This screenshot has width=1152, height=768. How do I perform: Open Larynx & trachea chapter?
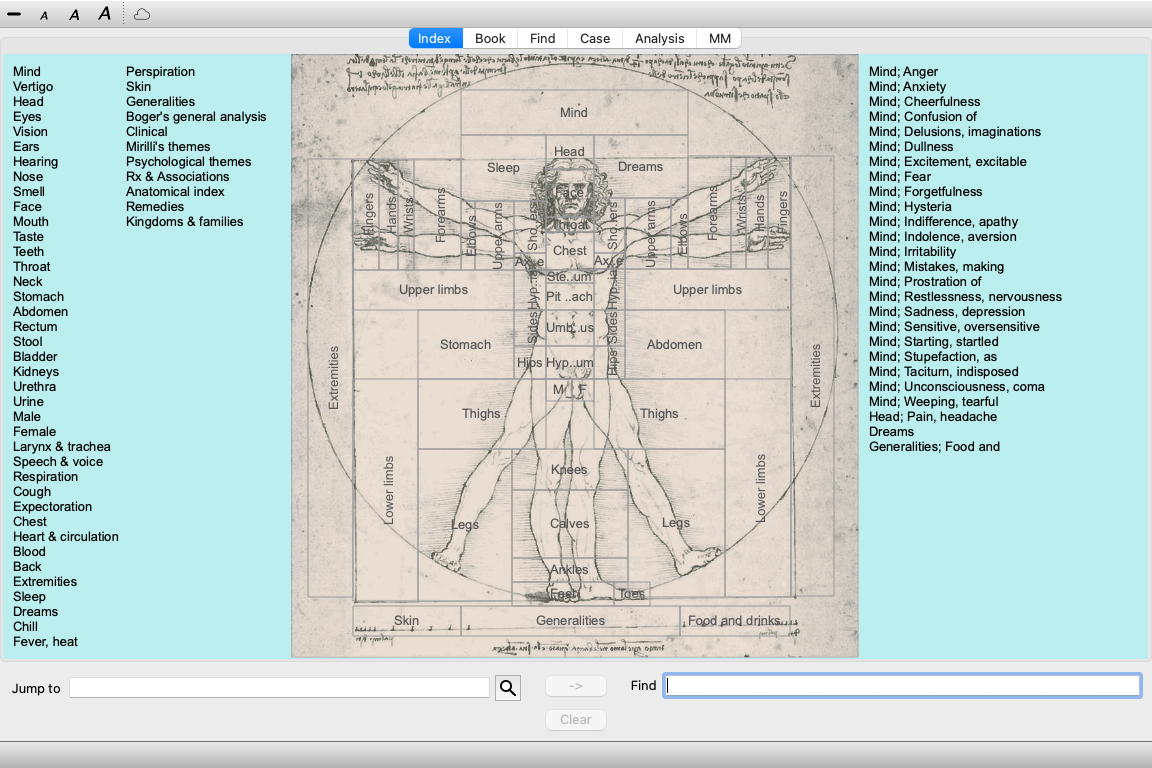point(62,447)
